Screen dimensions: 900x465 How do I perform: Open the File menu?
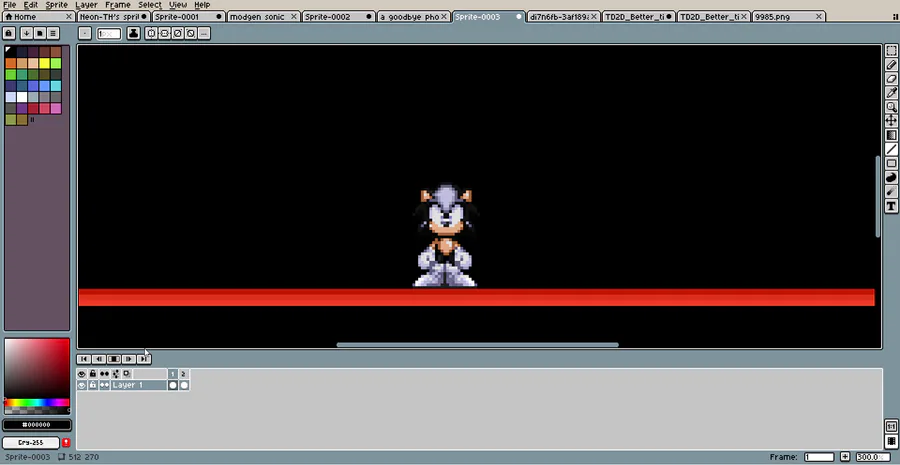click(10, 5)
